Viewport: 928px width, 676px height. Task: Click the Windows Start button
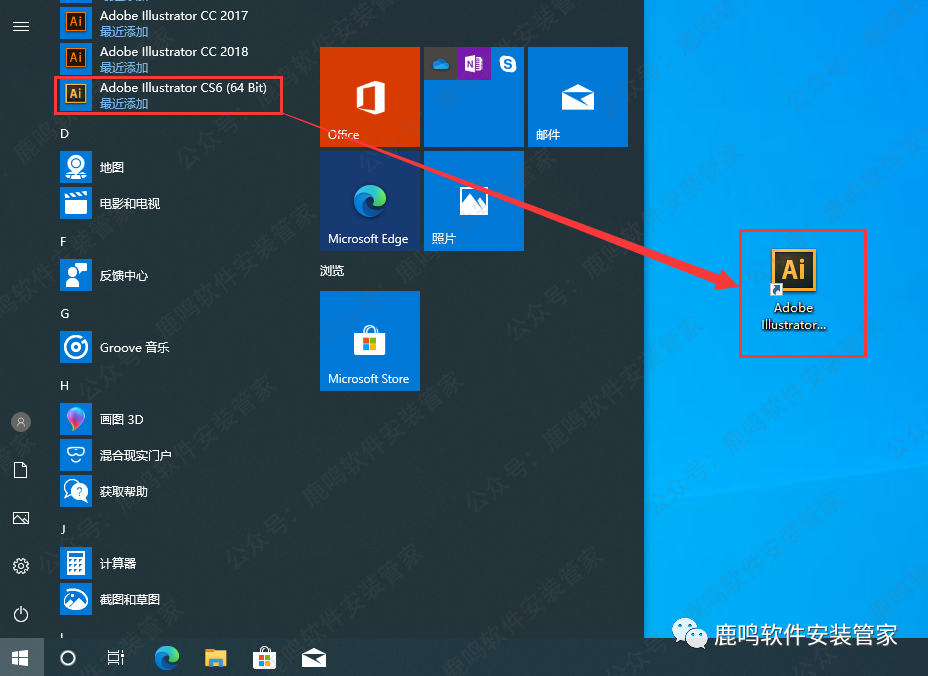[x=21, y=657]
